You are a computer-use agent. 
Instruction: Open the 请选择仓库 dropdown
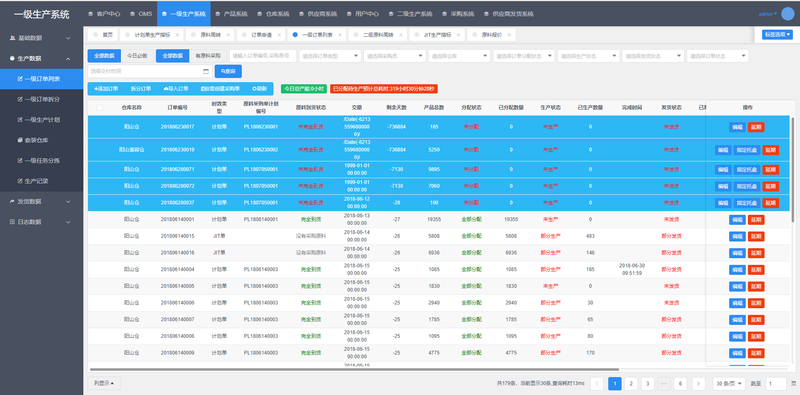pos(459,56)
